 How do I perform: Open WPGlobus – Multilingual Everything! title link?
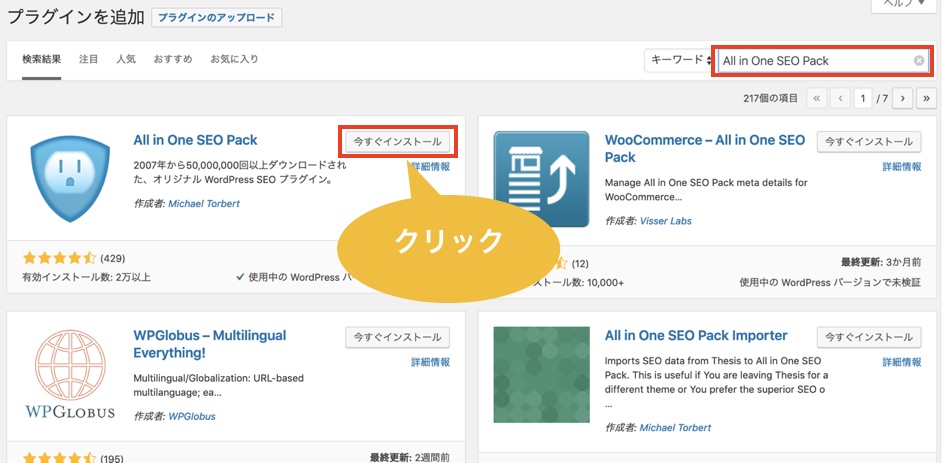(210, 344)
